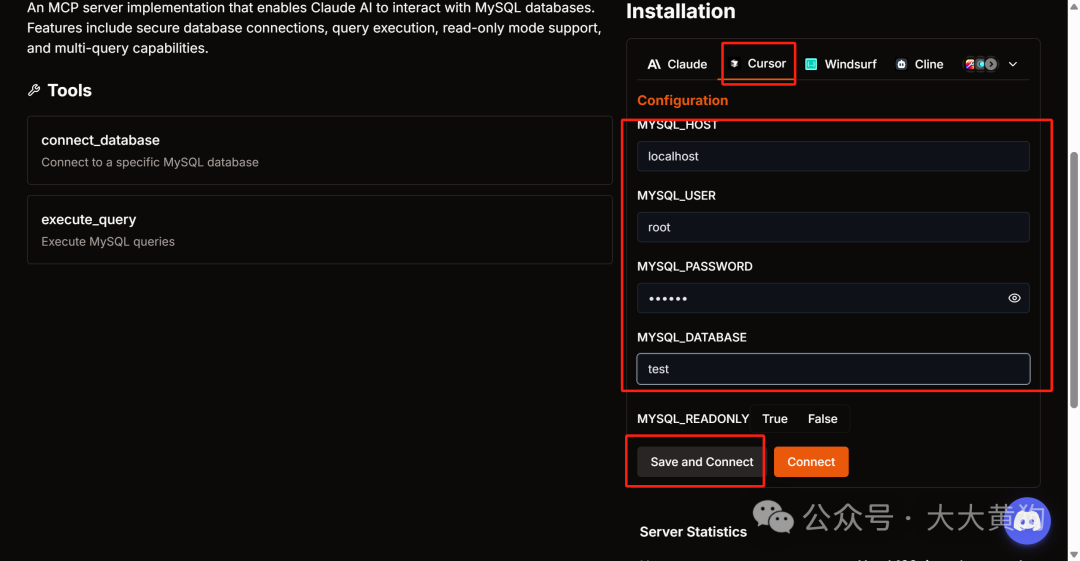Click 'Execute MySQL queries' description text

point(108,242)
